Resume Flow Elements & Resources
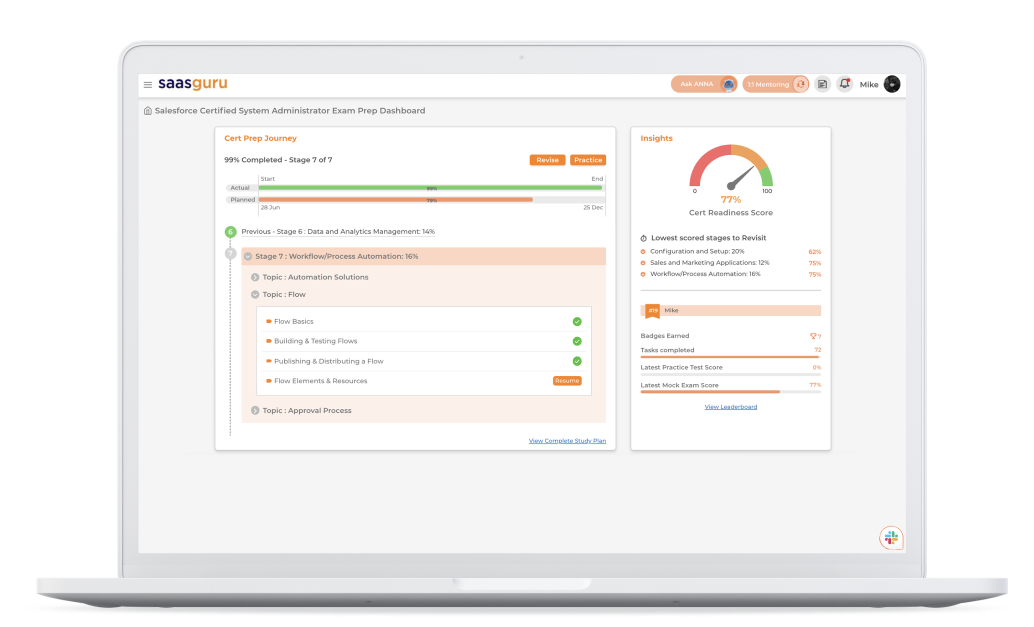The width and height of the screenshot is (1034, 627). click(567, 381)
